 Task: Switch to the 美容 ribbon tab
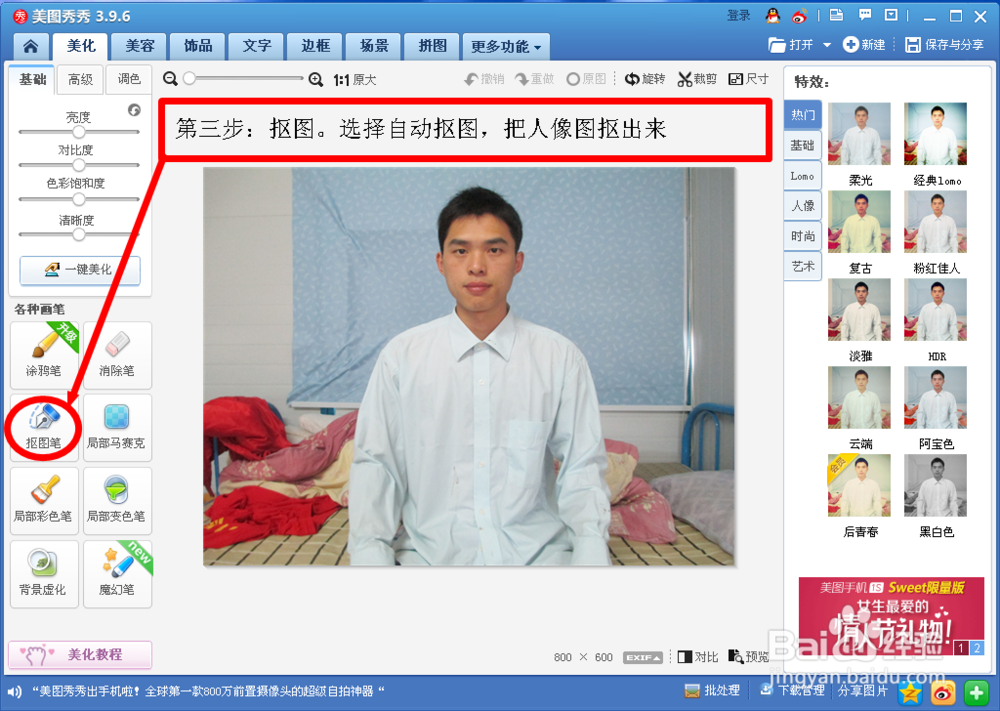138,46
